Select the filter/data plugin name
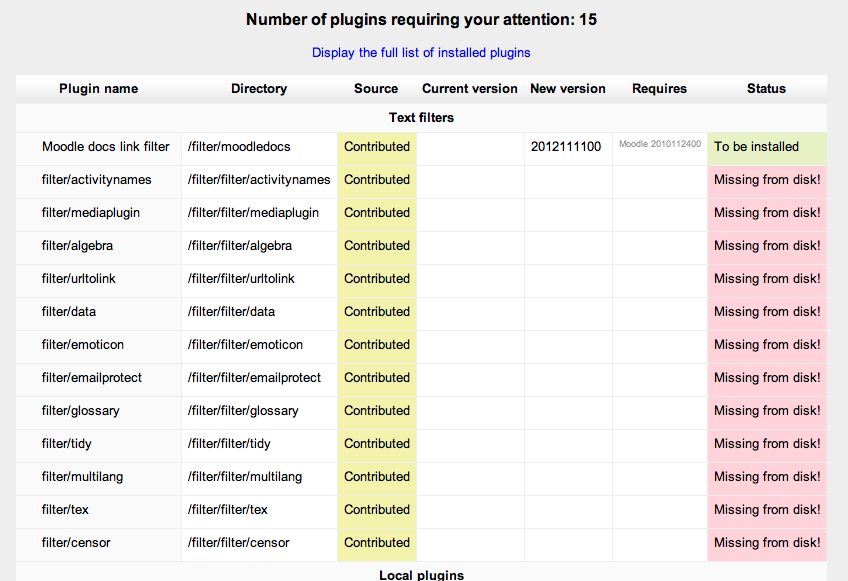 (x=69, y=312)
